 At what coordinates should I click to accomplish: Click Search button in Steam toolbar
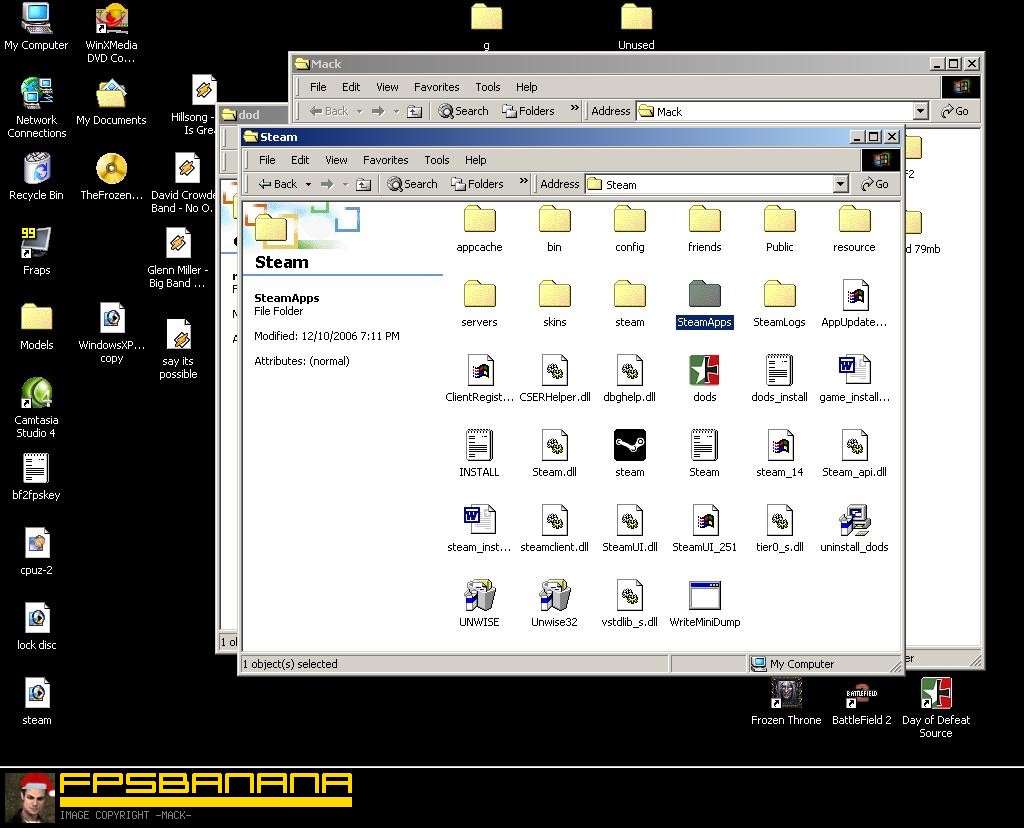[x=413, y=184]
